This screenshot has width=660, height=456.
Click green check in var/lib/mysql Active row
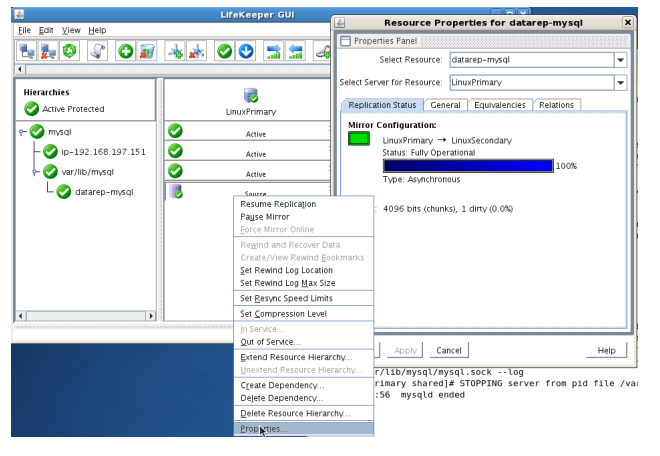pos(175,171)
